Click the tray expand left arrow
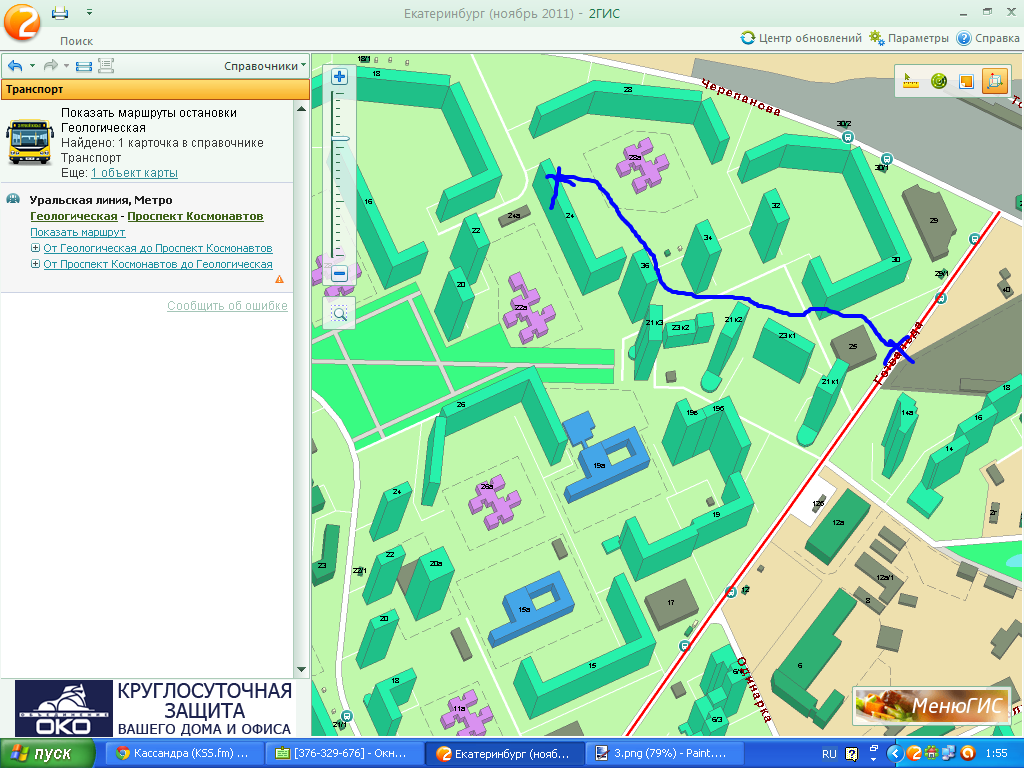 (895, 754)
